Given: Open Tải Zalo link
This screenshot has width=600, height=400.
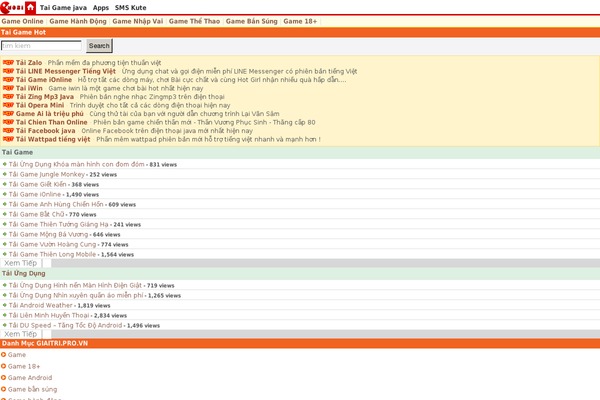Looking at the screenshot, I should [29, 63].
